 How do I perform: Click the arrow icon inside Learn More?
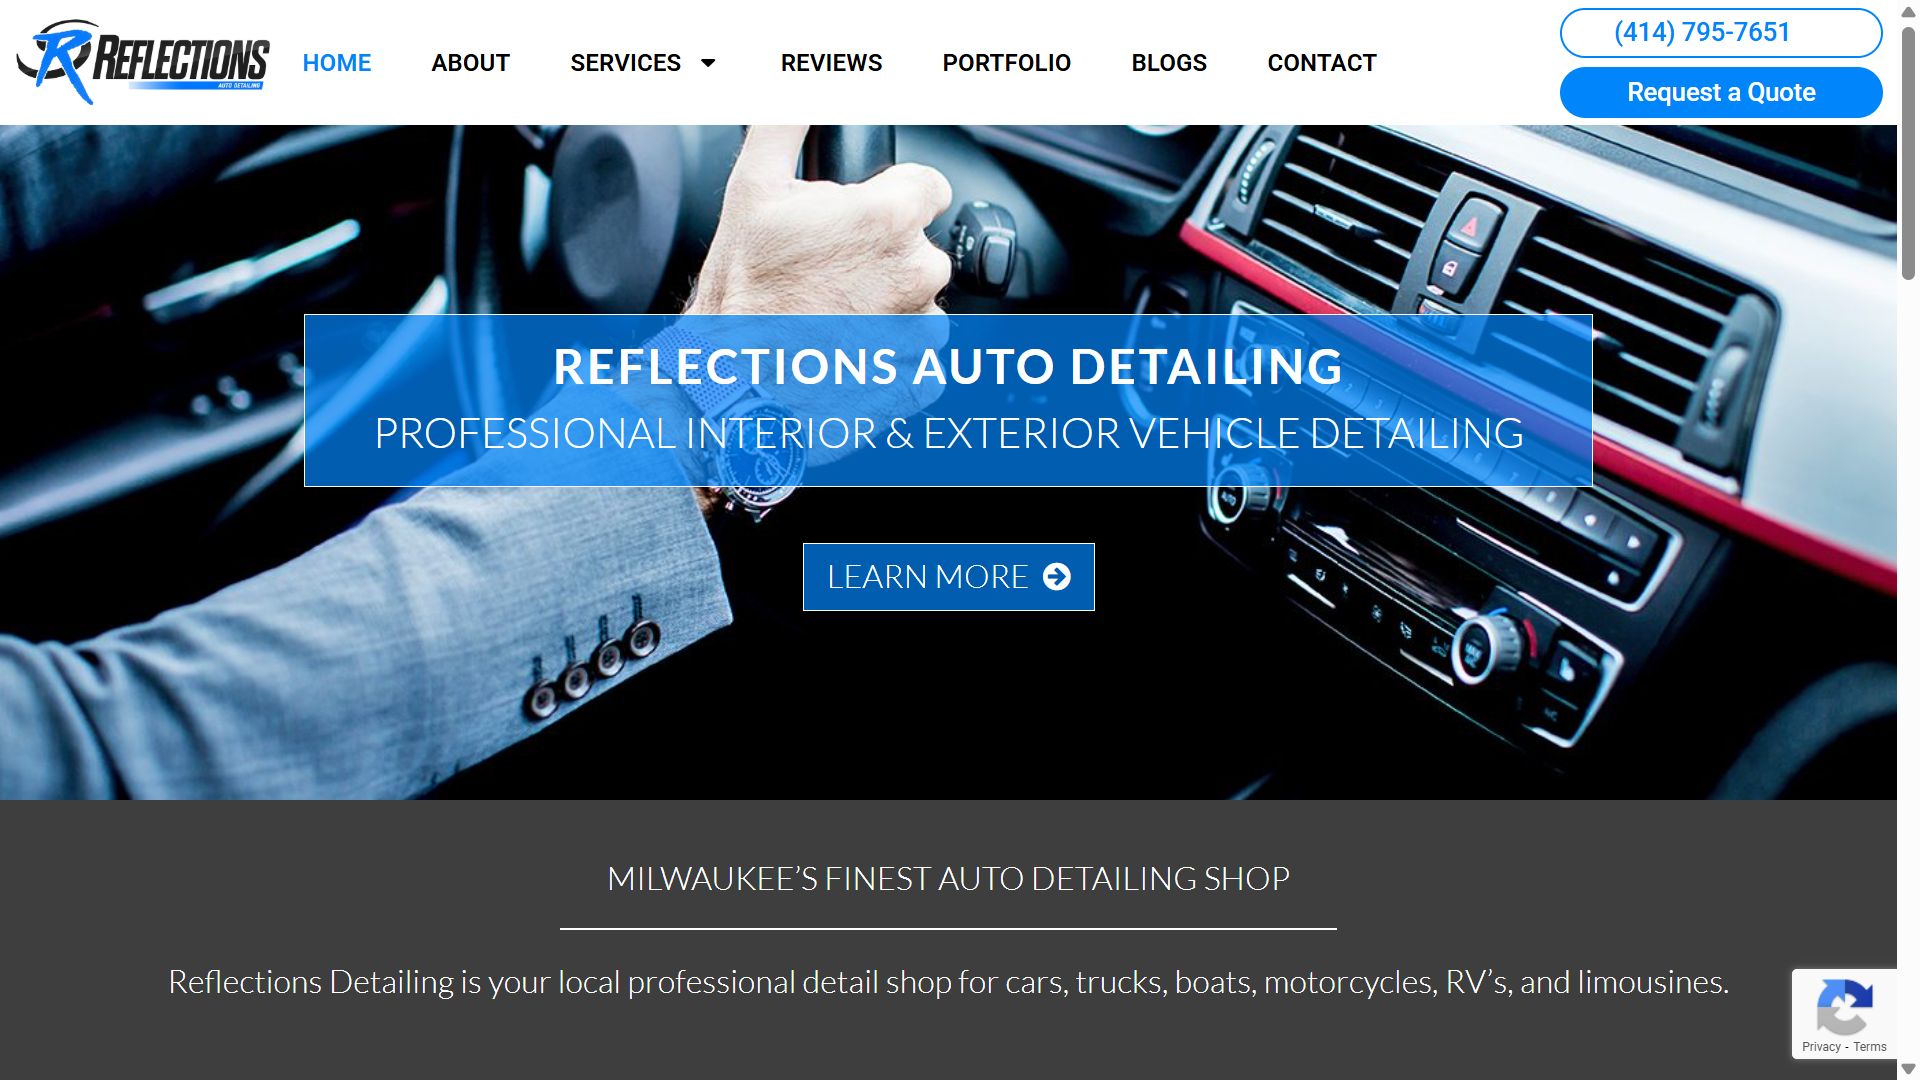click(x=1057, y=577)
